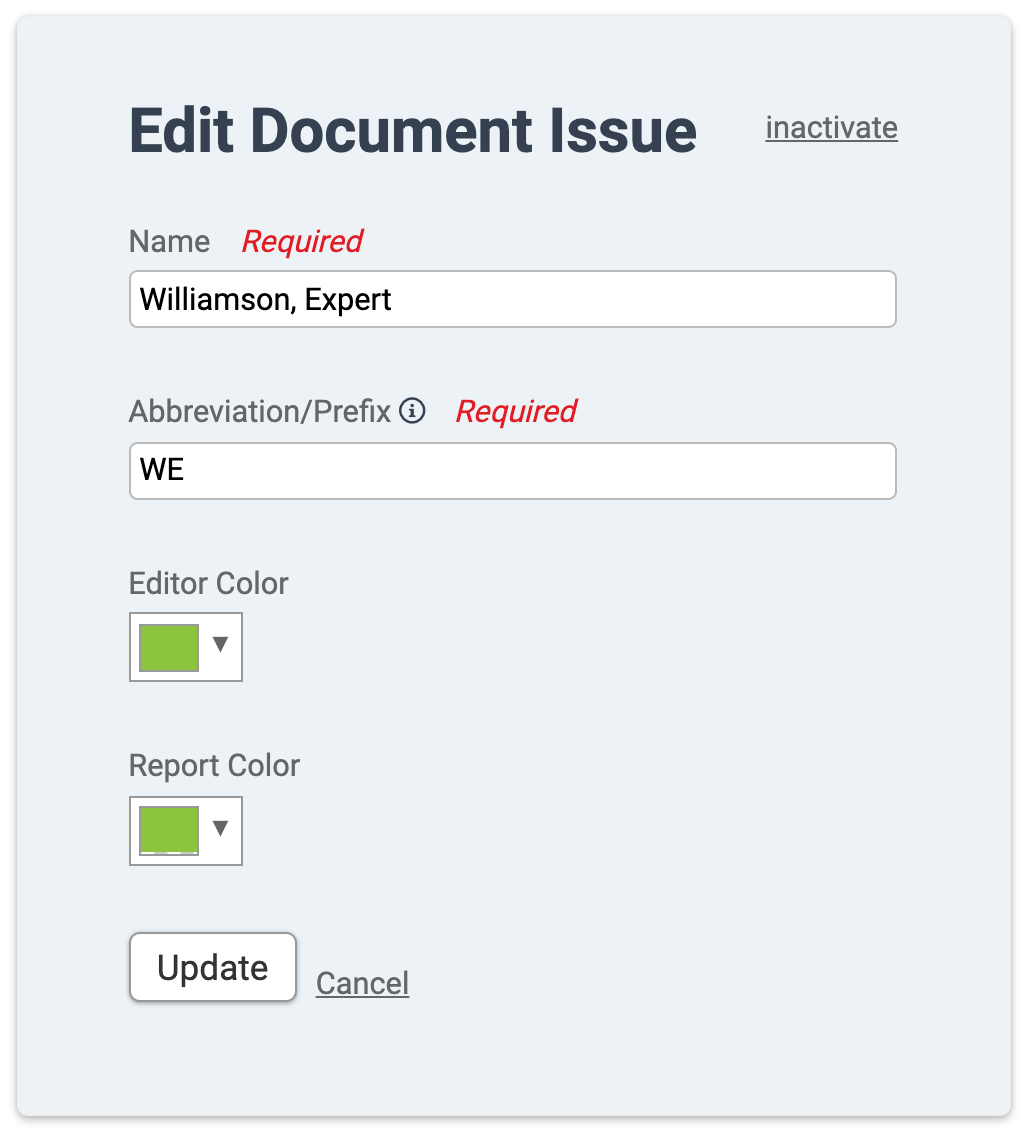Click the Required text next to Abbreviation/Prefix

pos(517,412)
